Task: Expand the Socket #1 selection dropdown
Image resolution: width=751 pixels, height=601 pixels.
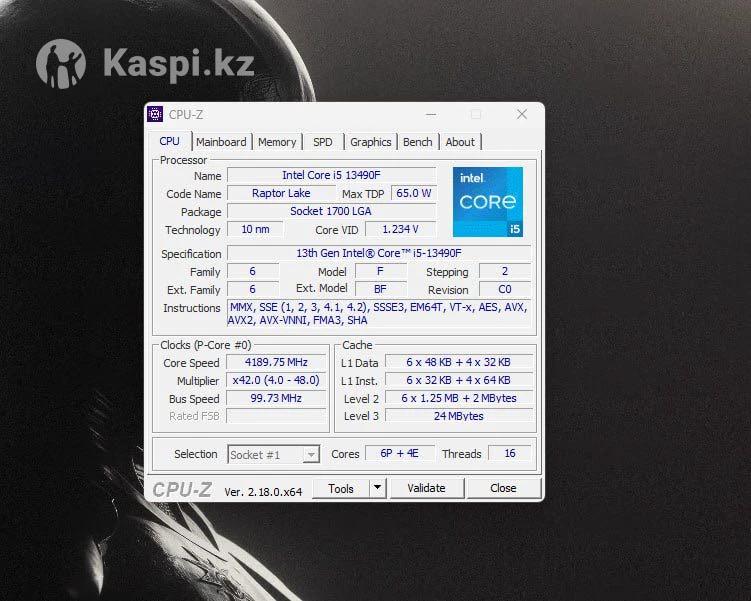Action: point(310,455)
